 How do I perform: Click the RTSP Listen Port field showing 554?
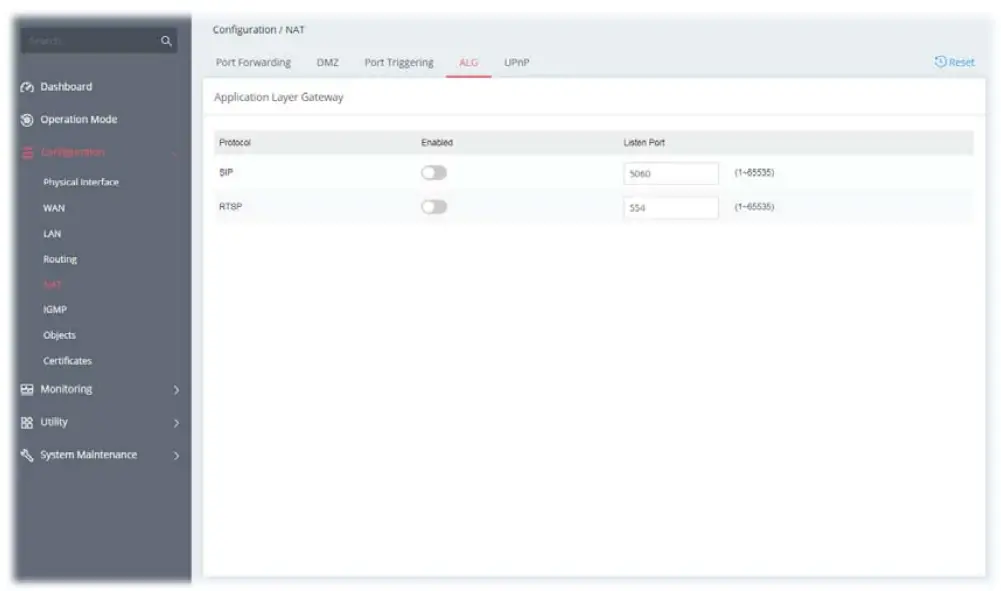click(670, 208)
